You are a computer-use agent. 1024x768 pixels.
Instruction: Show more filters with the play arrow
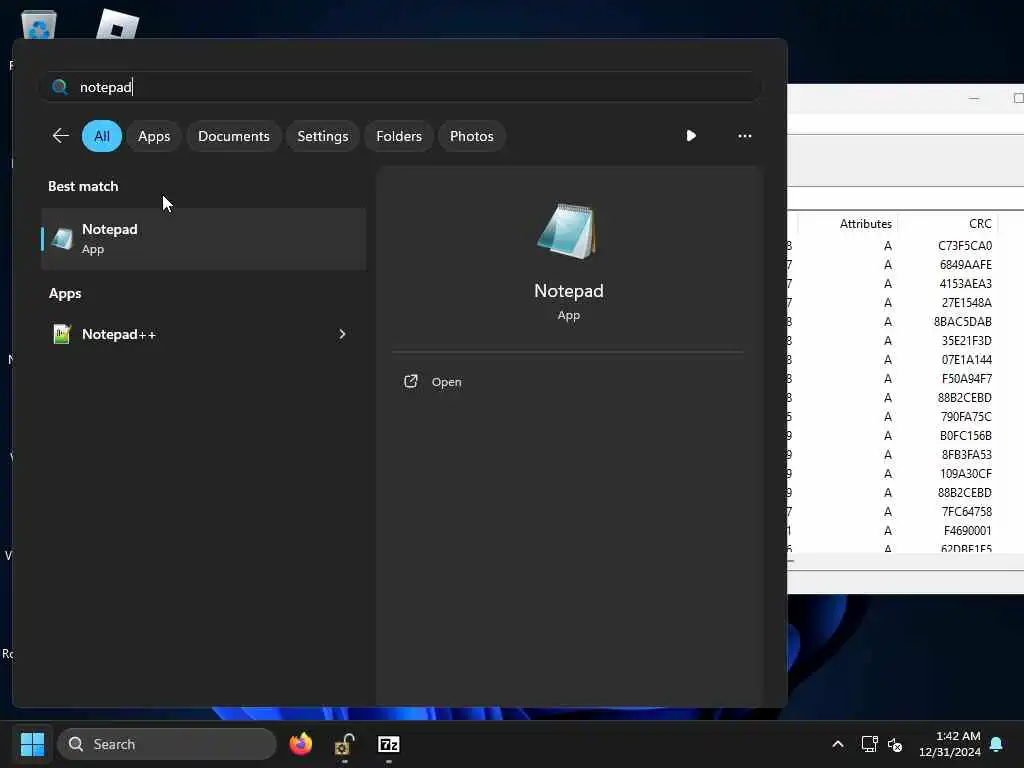[x=691, y=136]
